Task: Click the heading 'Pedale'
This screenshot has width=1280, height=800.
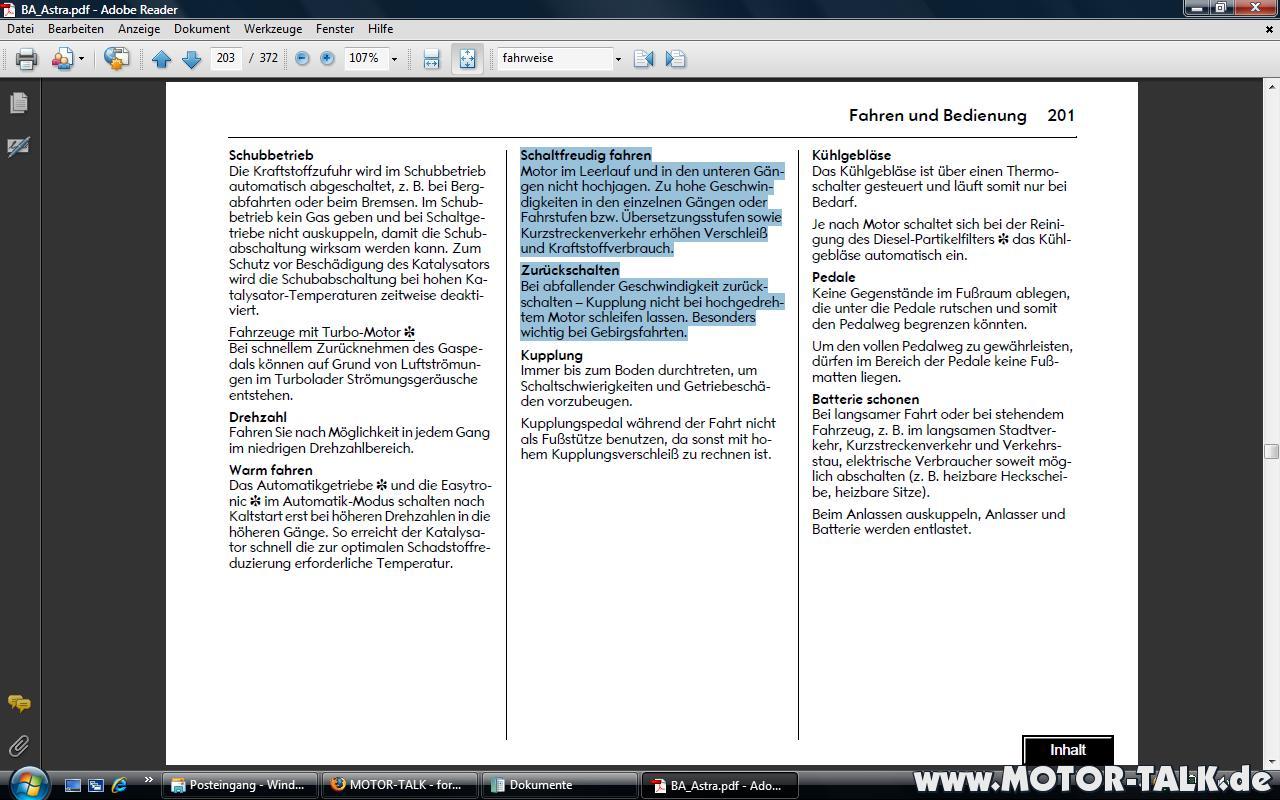Action: pyautogui.click(x=834, y=277)
